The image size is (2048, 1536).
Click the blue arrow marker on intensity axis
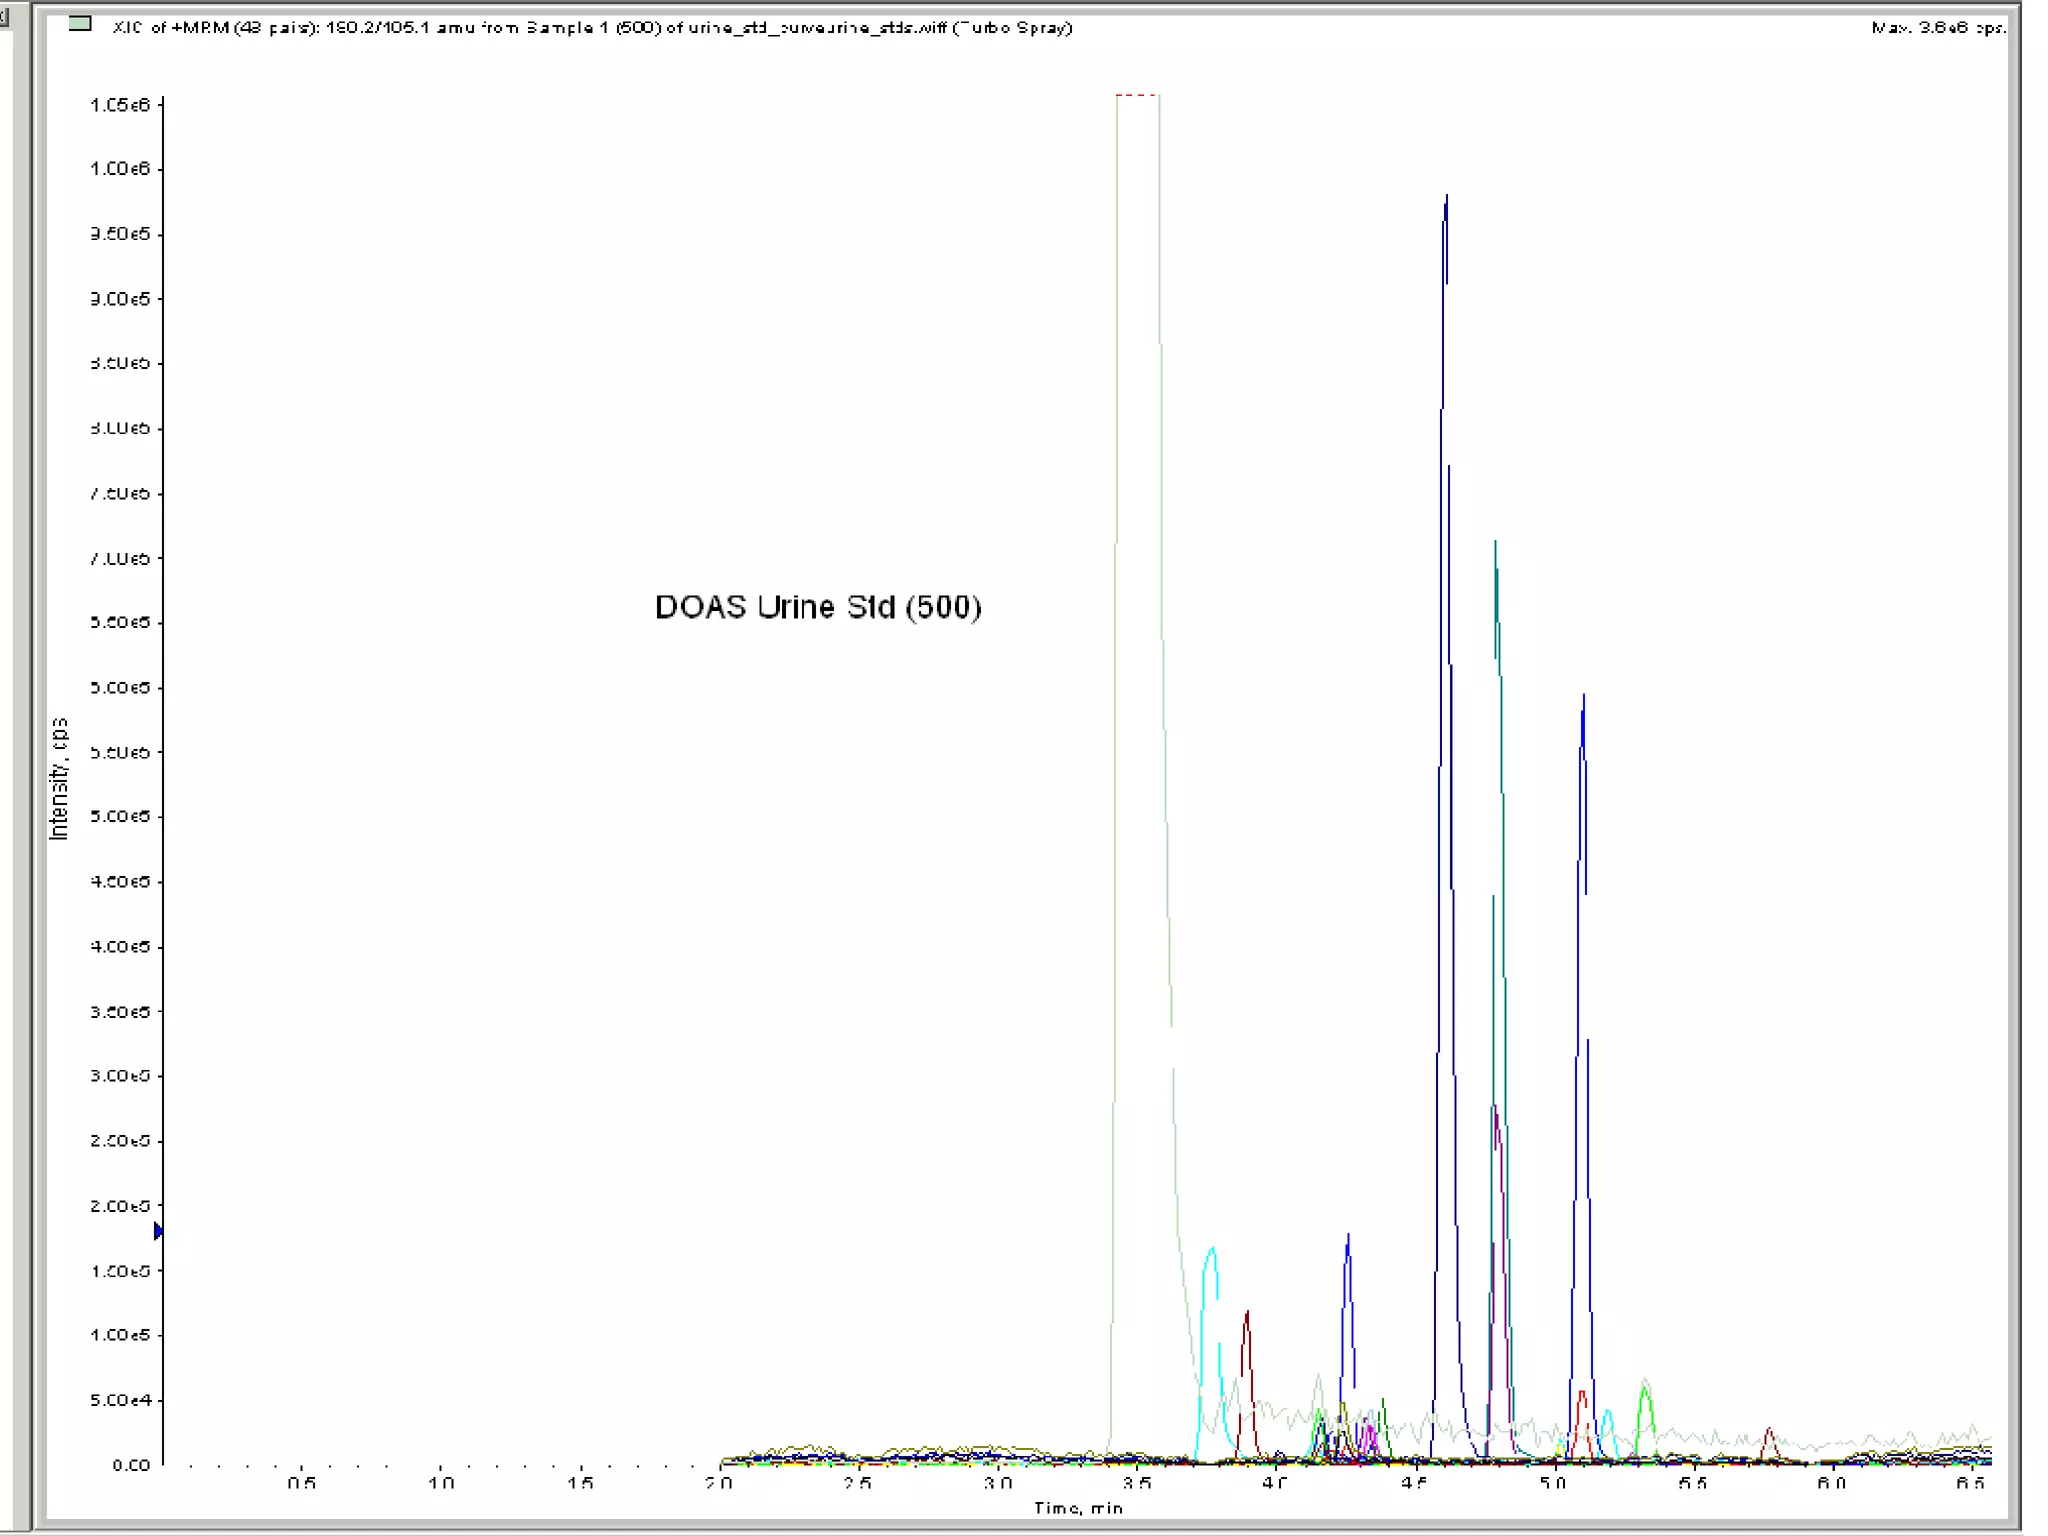158,1231
